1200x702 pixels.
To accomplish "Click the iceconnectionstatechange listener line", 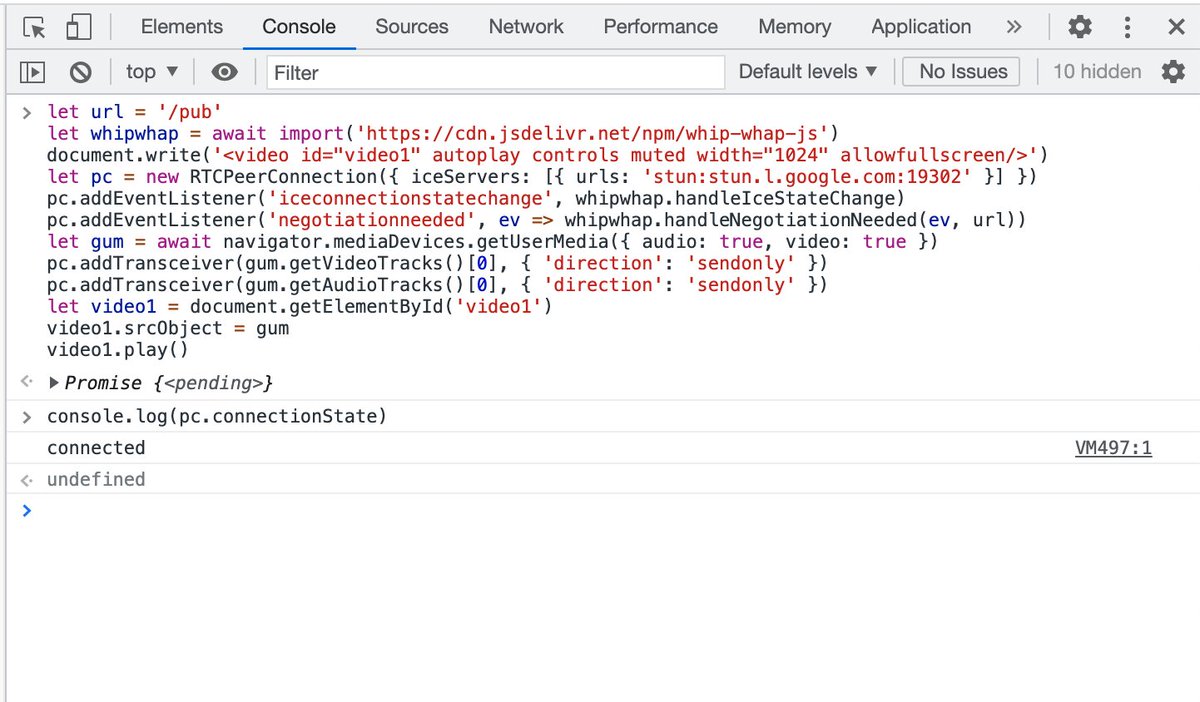I will (476, 198).
